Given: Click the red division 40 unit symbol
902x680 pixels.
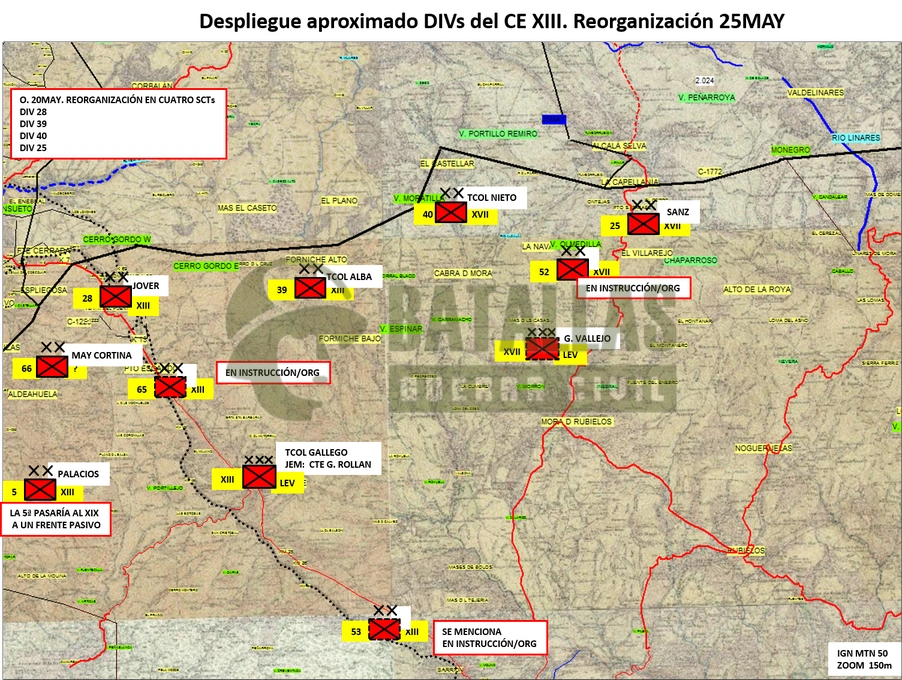Looking at the screenshot, I should (x=451, y=212).
